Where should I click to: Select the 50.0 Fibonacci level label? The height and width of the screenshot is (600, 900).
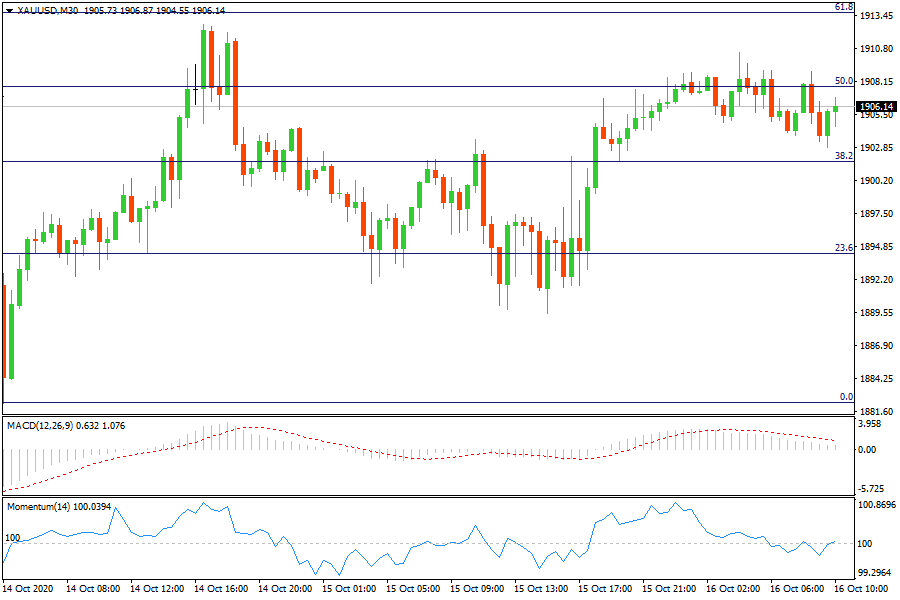[x=843, y=81]
